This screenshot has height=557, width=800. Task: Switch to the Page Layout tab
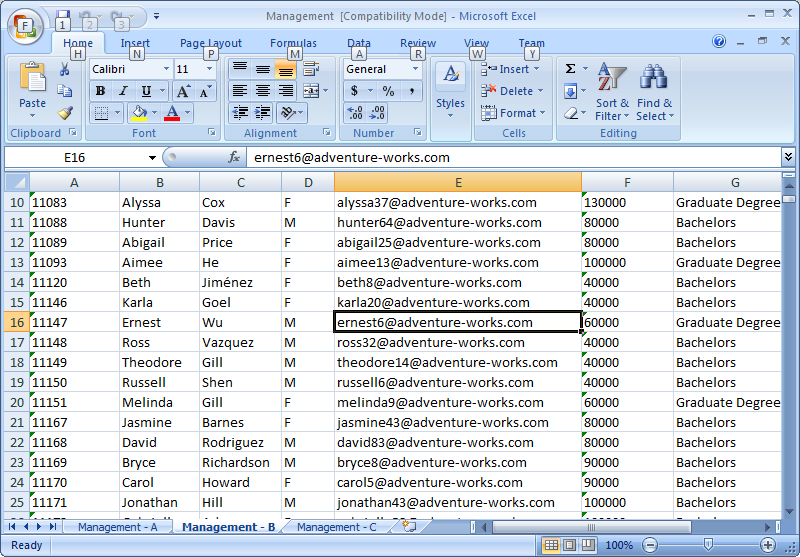click(211, 43)
